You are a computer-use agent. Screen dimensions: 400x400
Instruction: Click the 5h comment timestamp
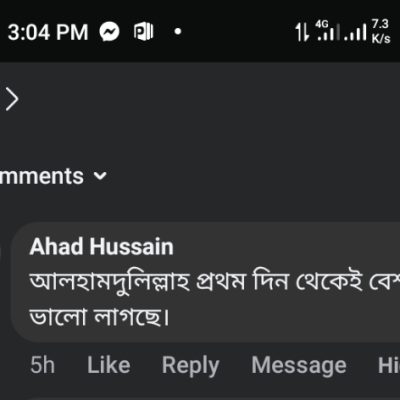(43, 365)
